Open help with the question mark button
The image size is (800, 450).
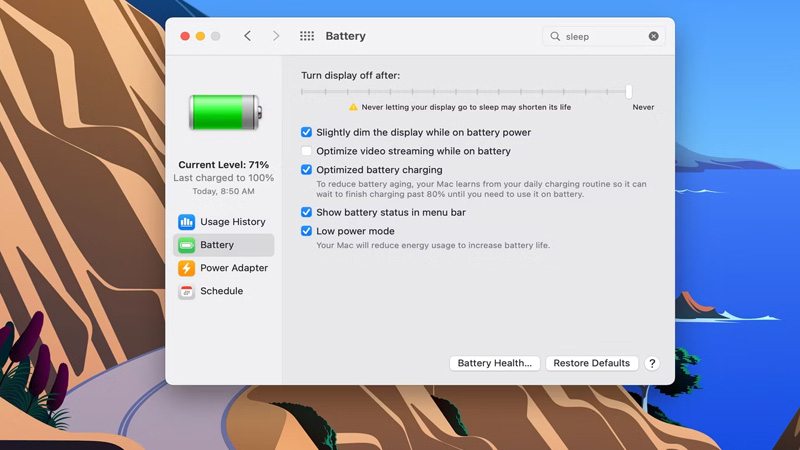[652, 363]
